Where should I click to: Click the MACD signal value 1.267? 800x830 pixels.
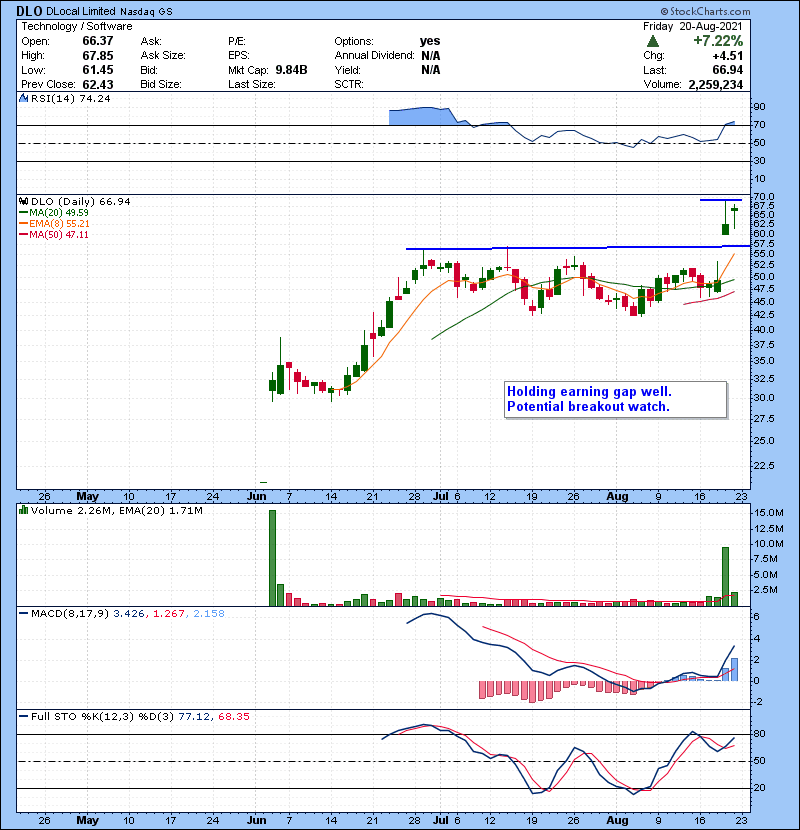point(168,614)
